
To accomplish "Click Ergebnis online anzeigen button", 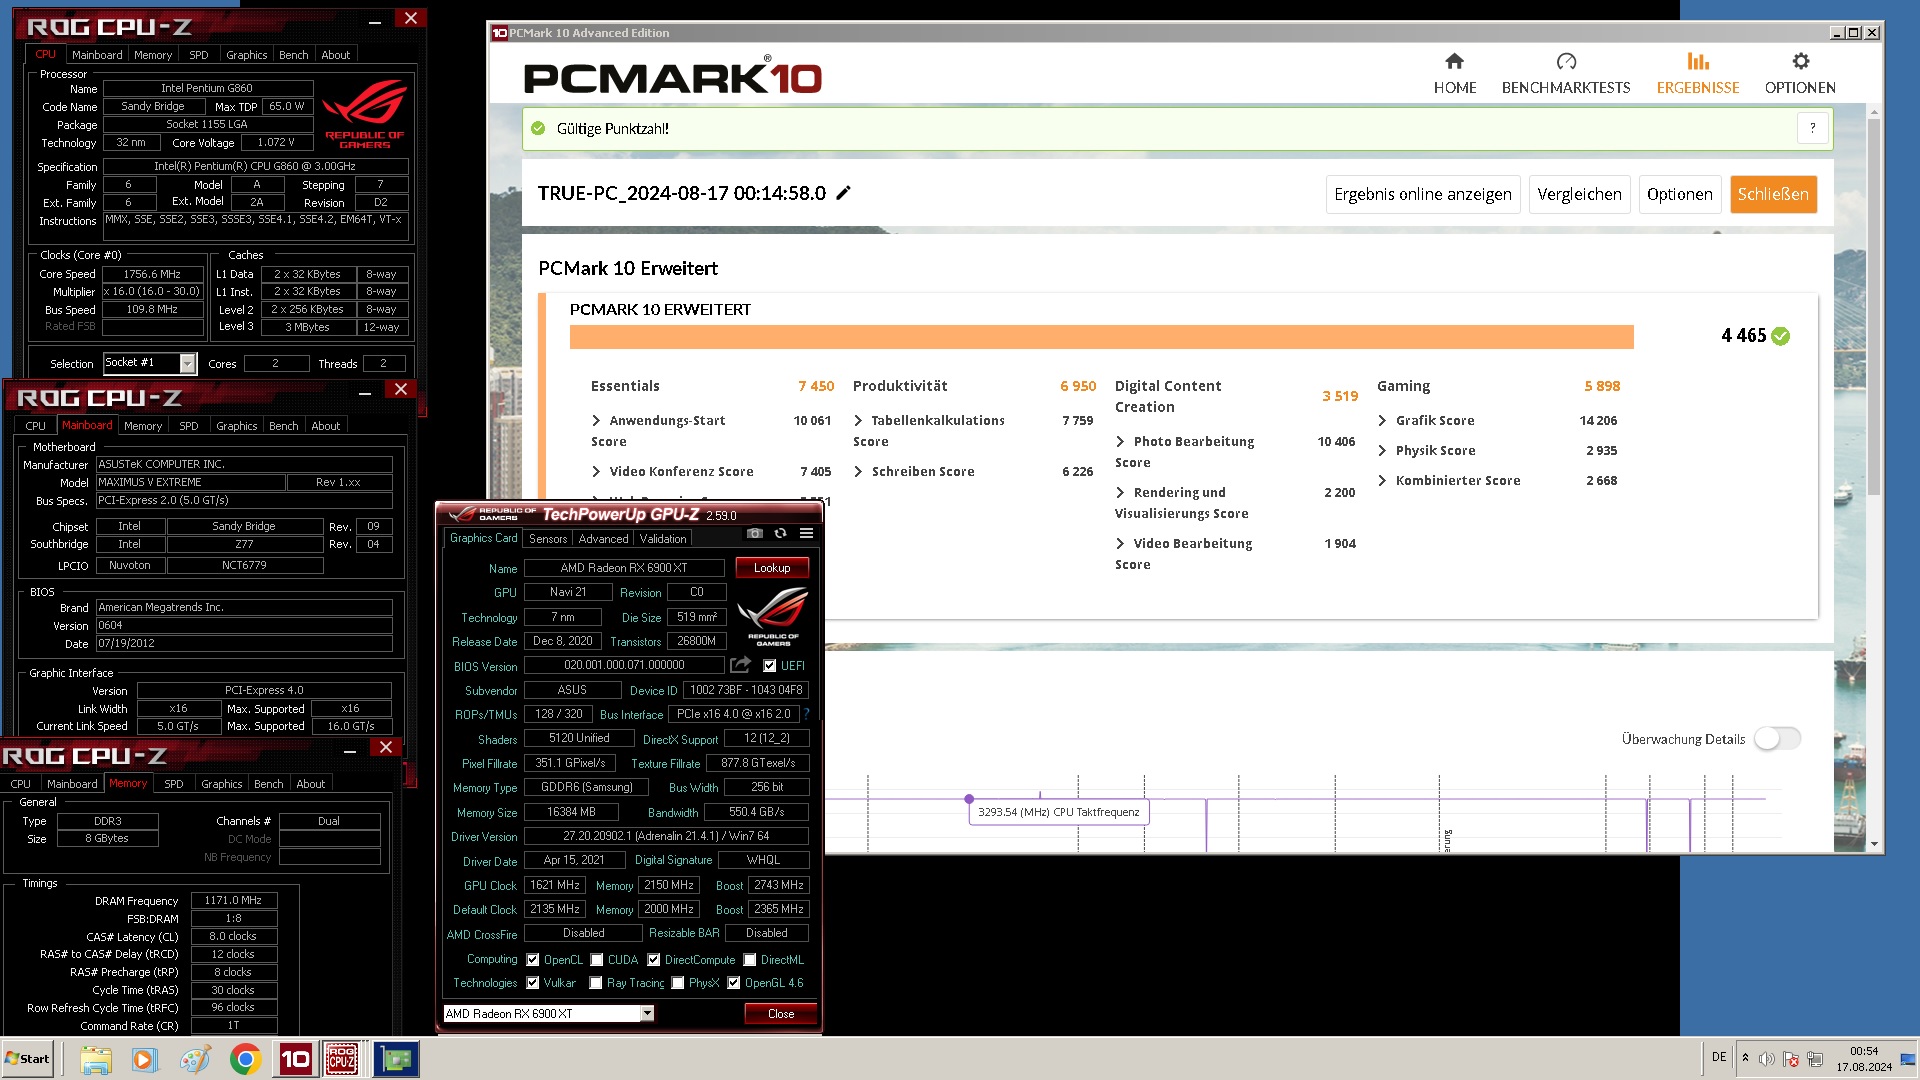I will pyautogui.click(x=1423, y=194).
